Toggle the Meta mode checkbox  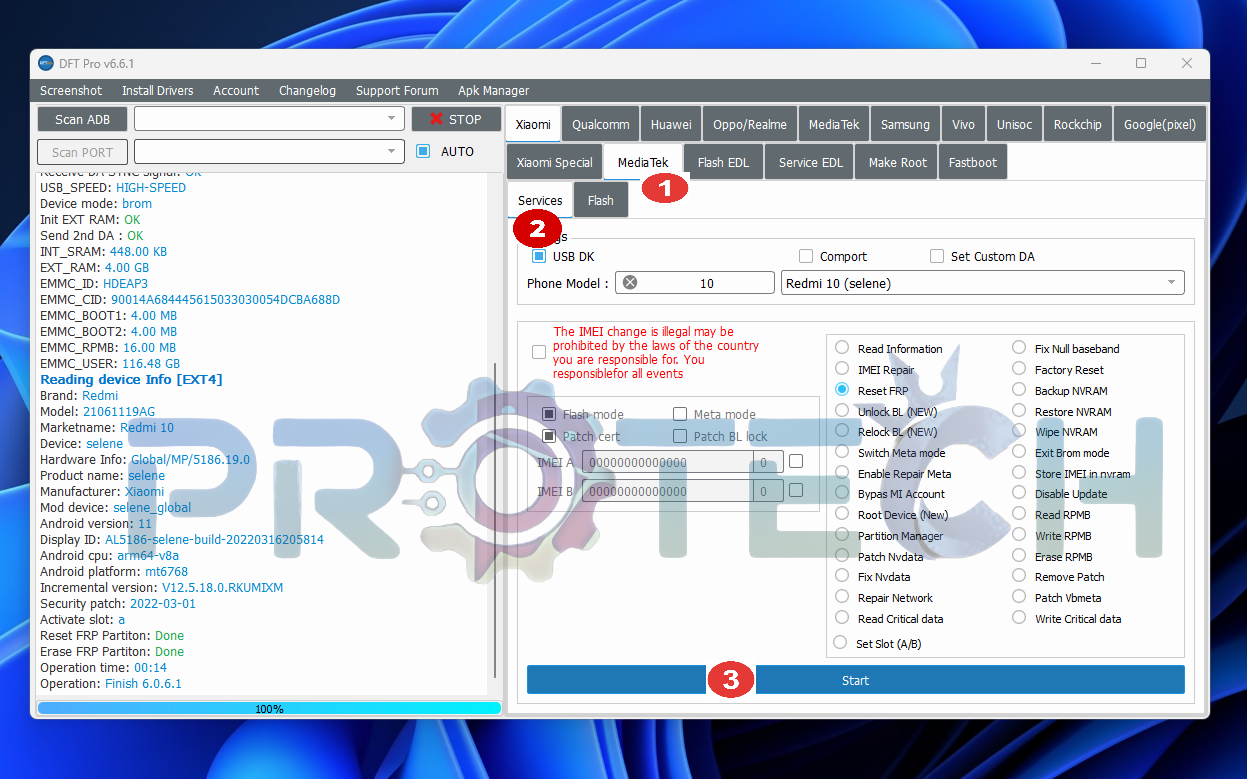point(680,414)
